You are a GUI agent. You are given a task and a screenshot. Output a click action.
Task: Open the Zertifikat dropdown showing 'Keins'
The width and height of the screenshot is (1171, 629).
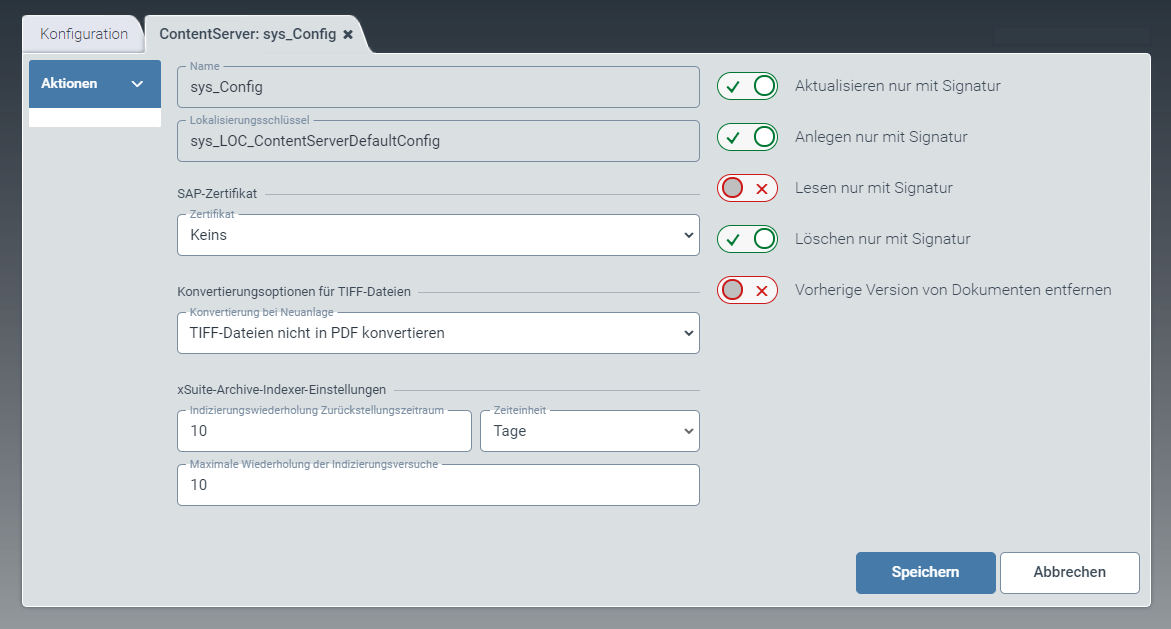click(x=437, y=235)
